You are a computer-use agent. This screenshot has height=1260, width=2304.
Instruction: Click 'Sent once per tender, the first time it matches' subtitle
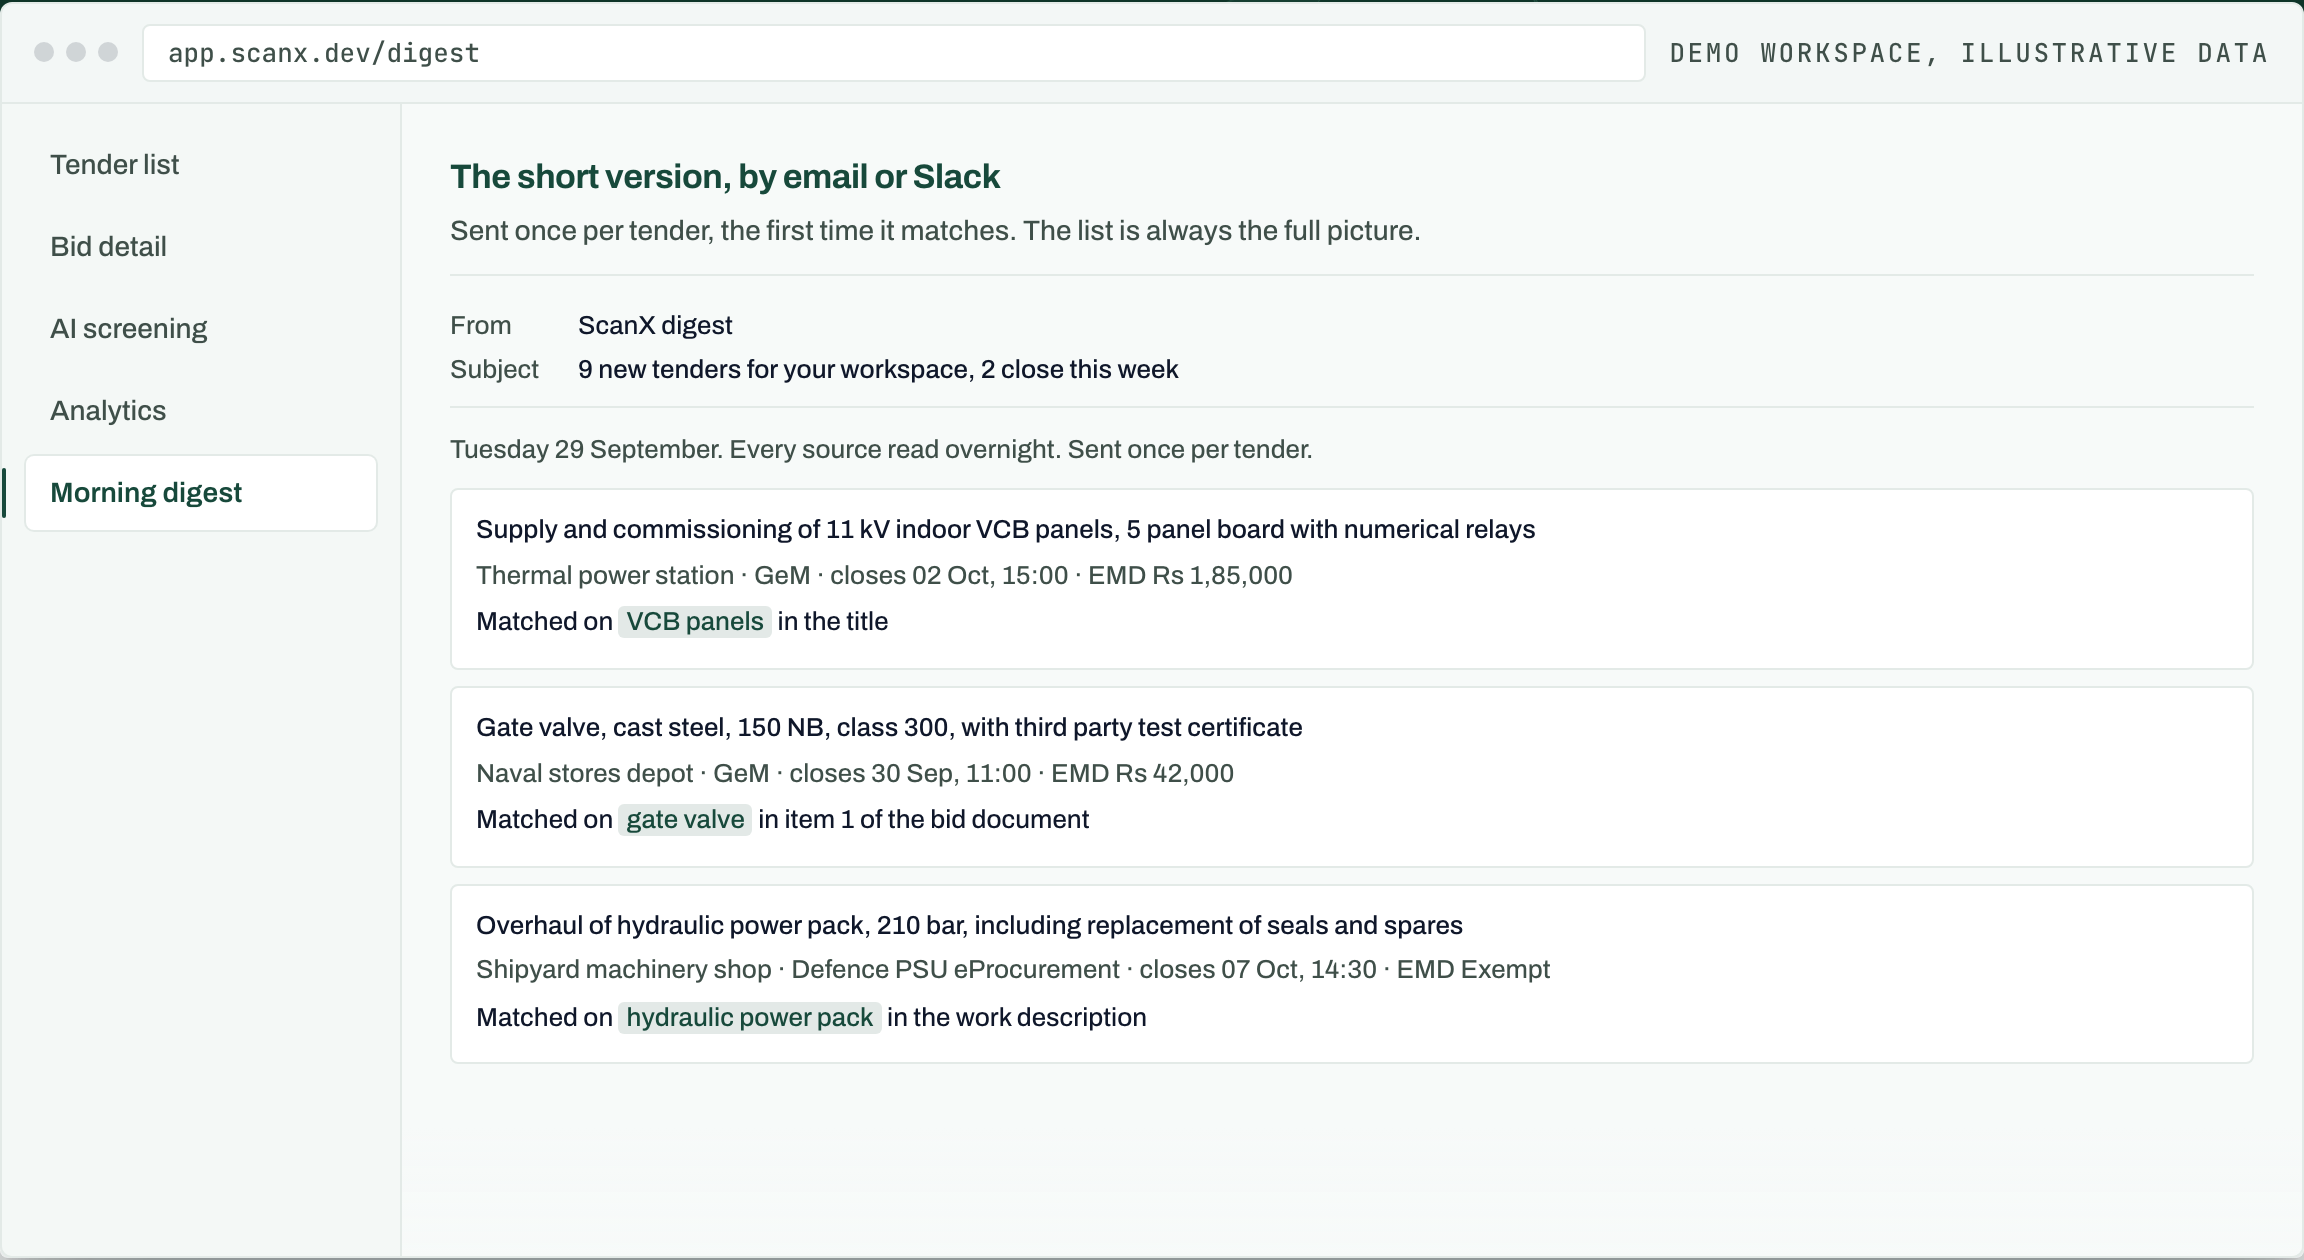pos(935,230)
